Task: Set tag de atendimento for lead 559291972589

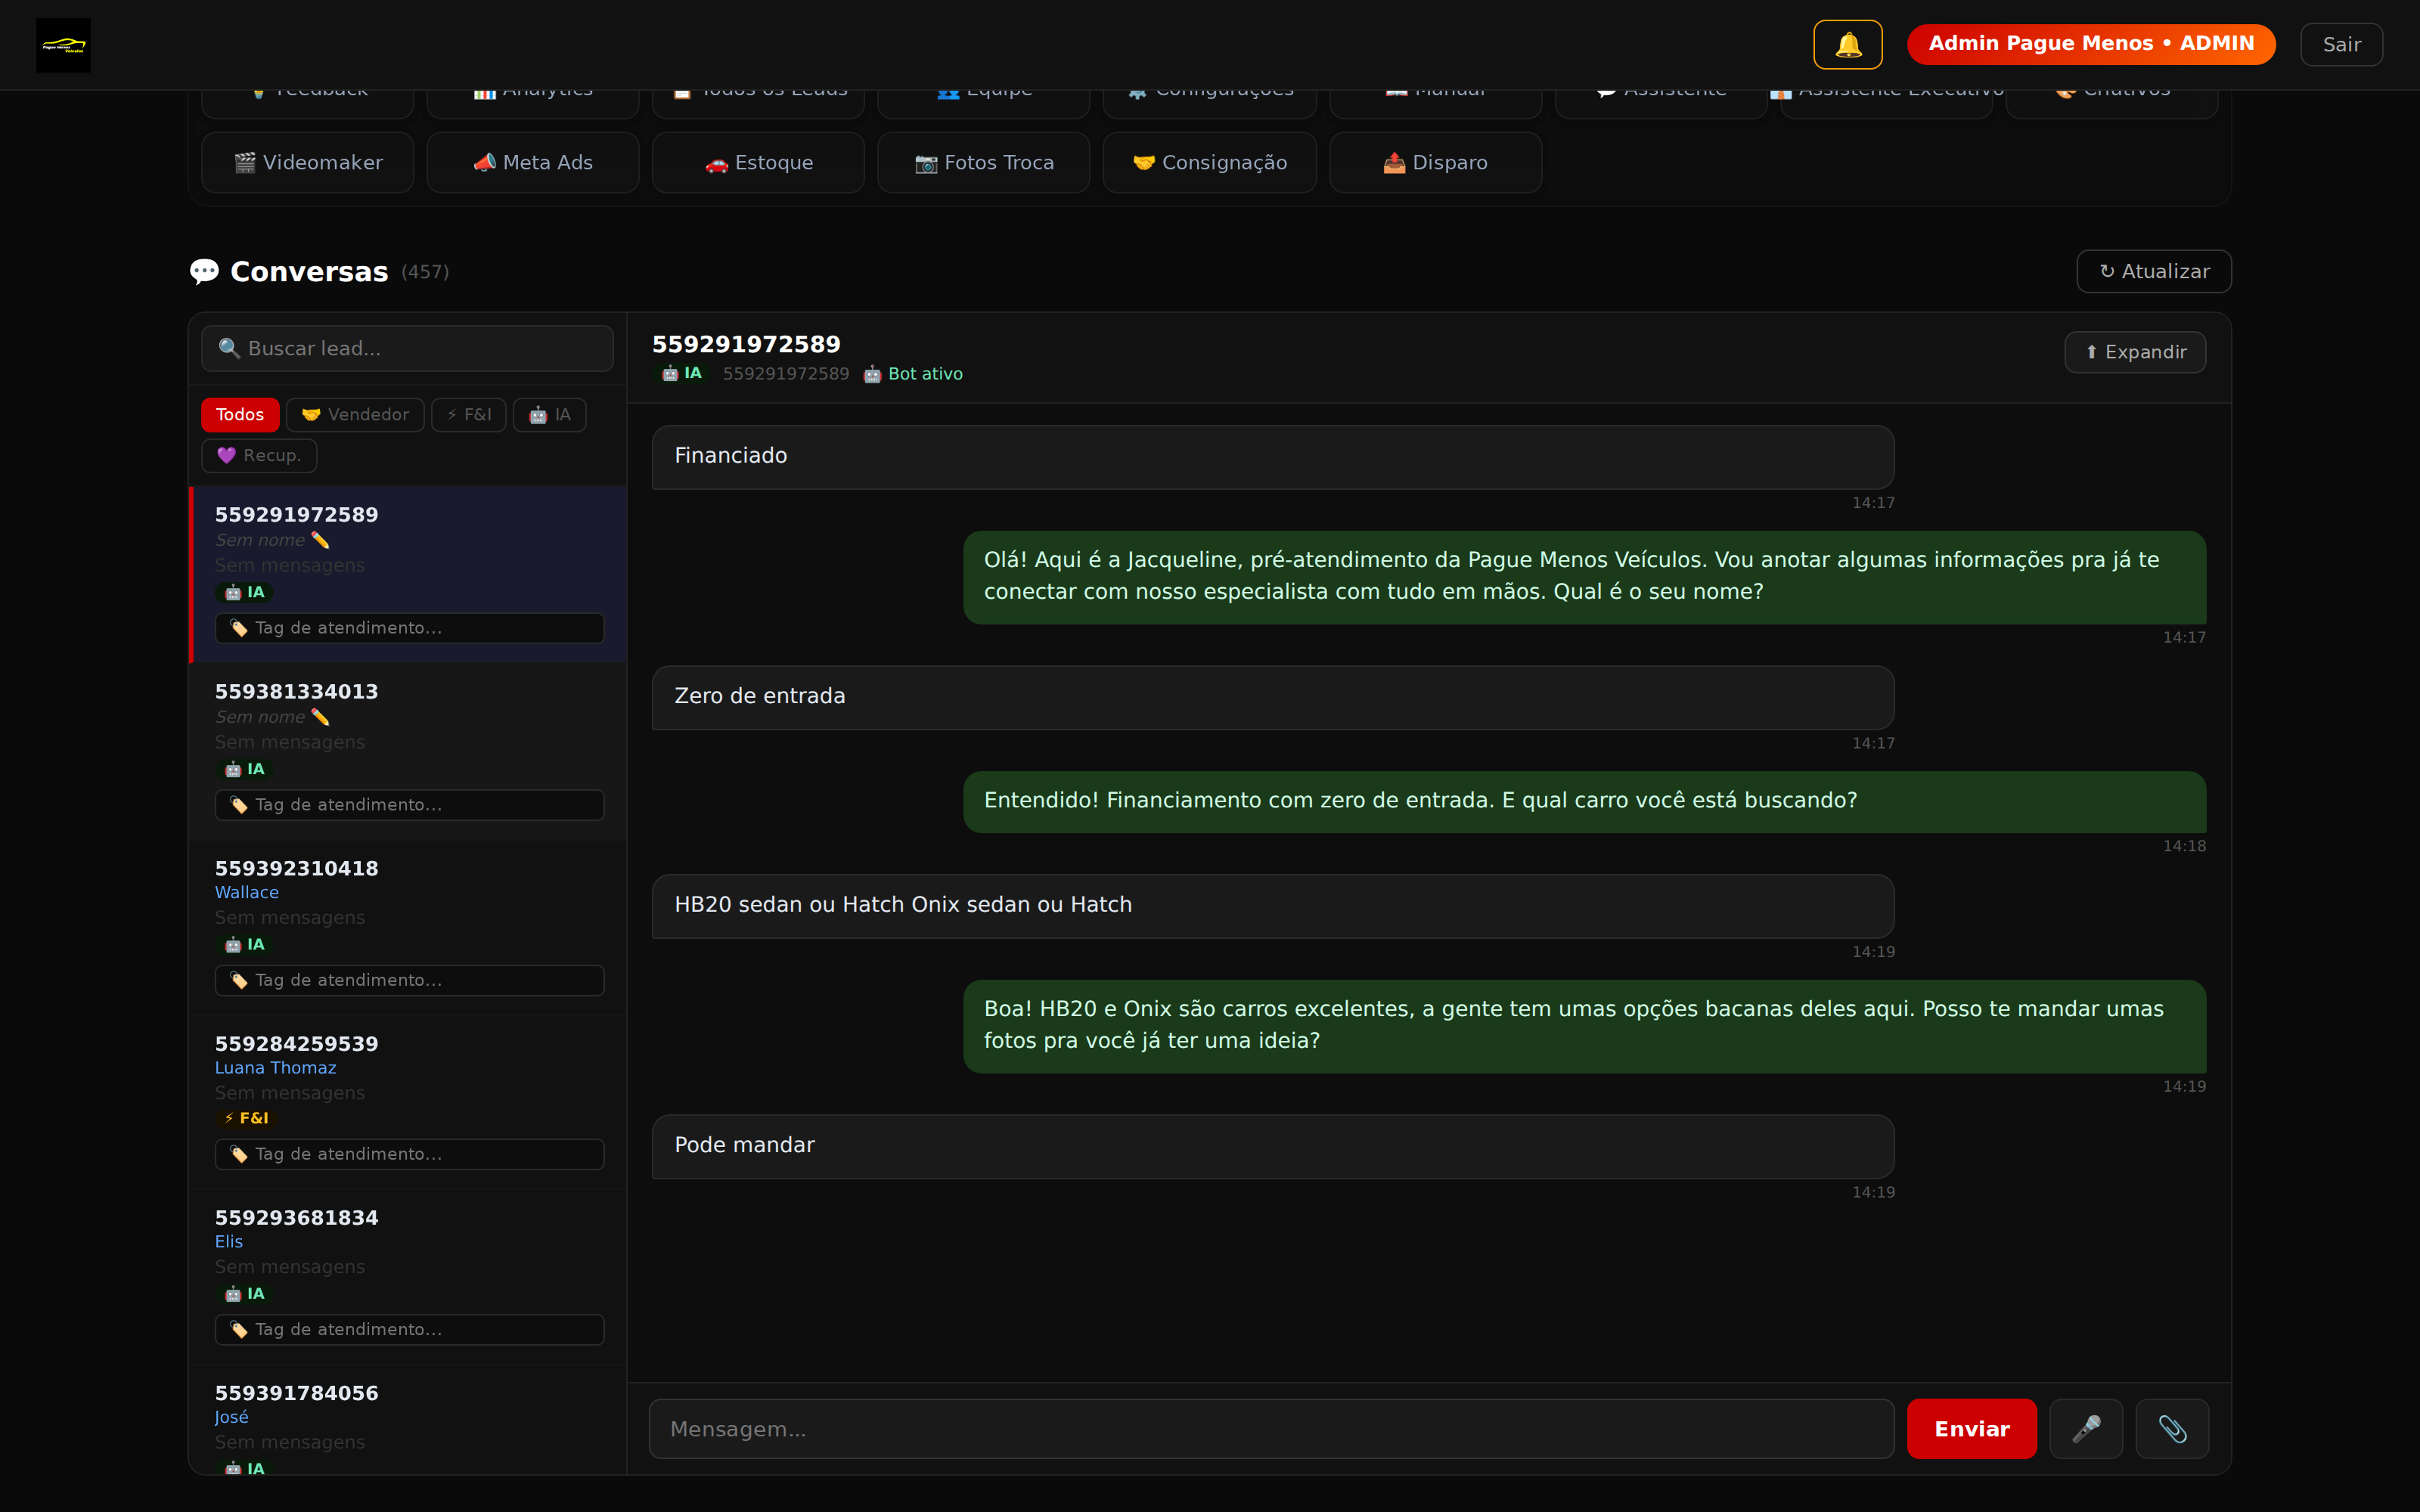Action: pos(409,628)
